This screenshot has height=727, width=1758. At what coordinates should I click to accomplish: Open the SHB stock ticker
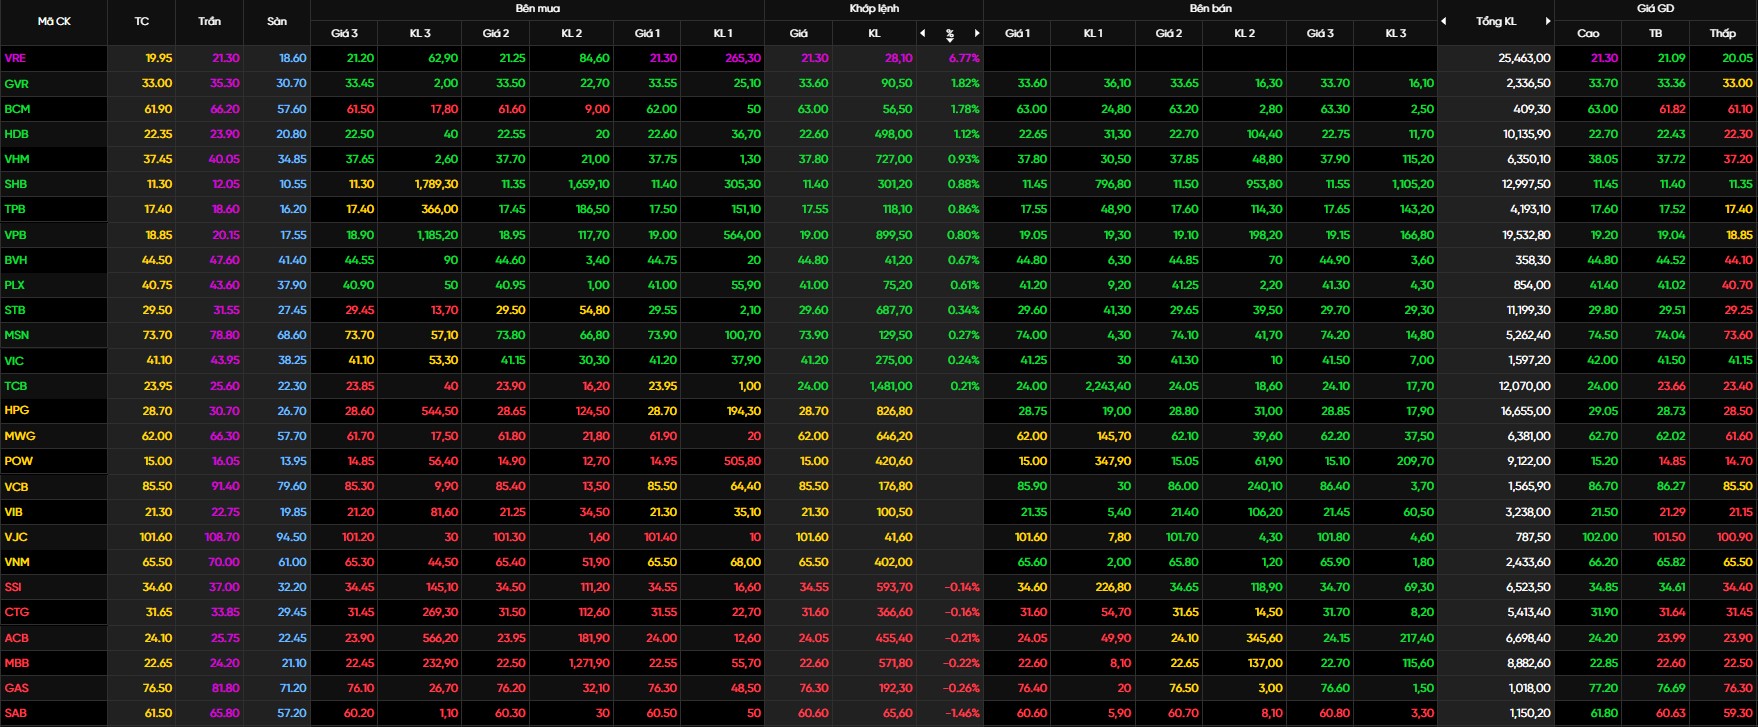click(x=16, y=184)
